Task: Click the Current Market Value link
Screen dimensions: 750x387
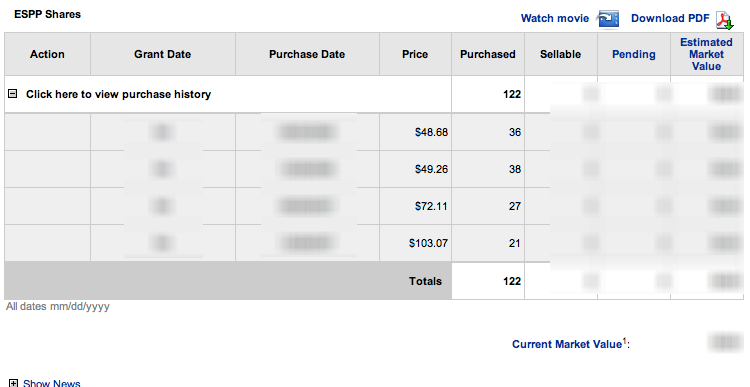Action: tap(569, 344)
